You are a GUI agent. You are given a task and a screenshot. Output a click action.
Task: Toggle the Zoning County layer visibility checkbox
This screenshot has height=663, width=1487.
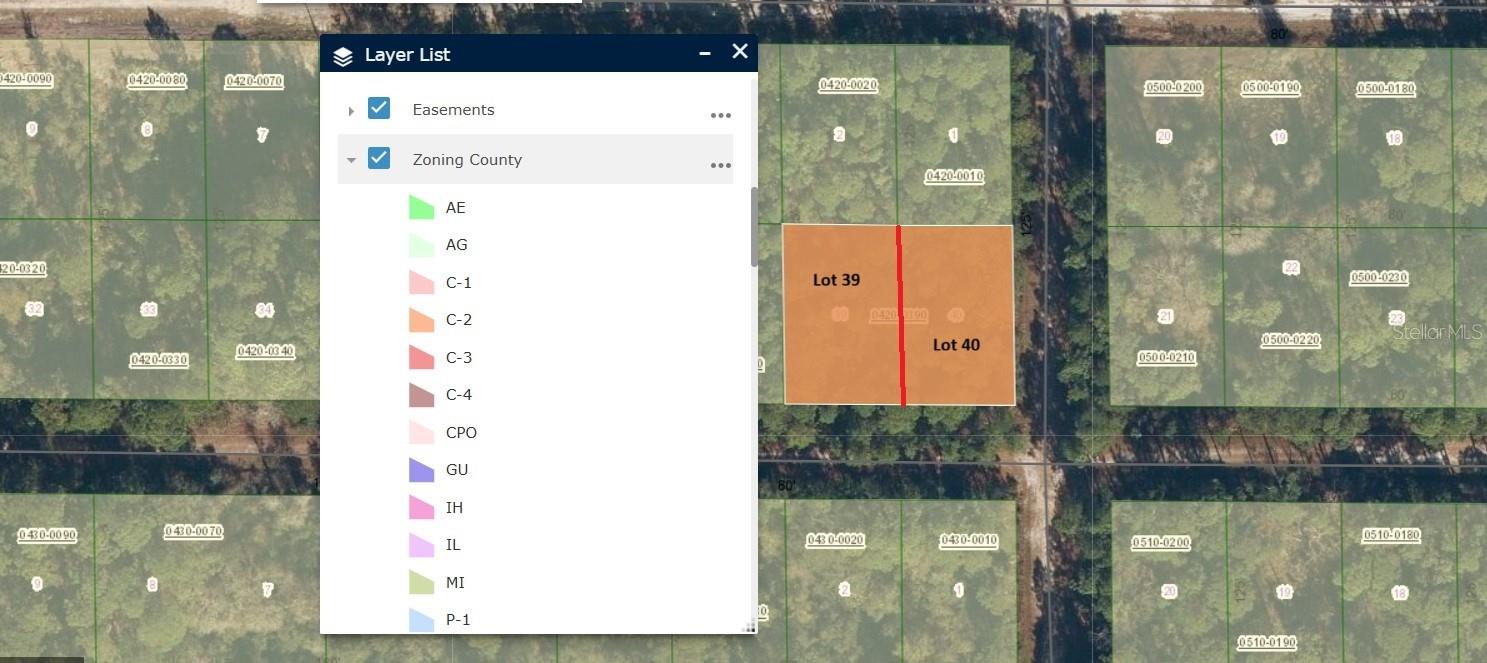(379, 158)
